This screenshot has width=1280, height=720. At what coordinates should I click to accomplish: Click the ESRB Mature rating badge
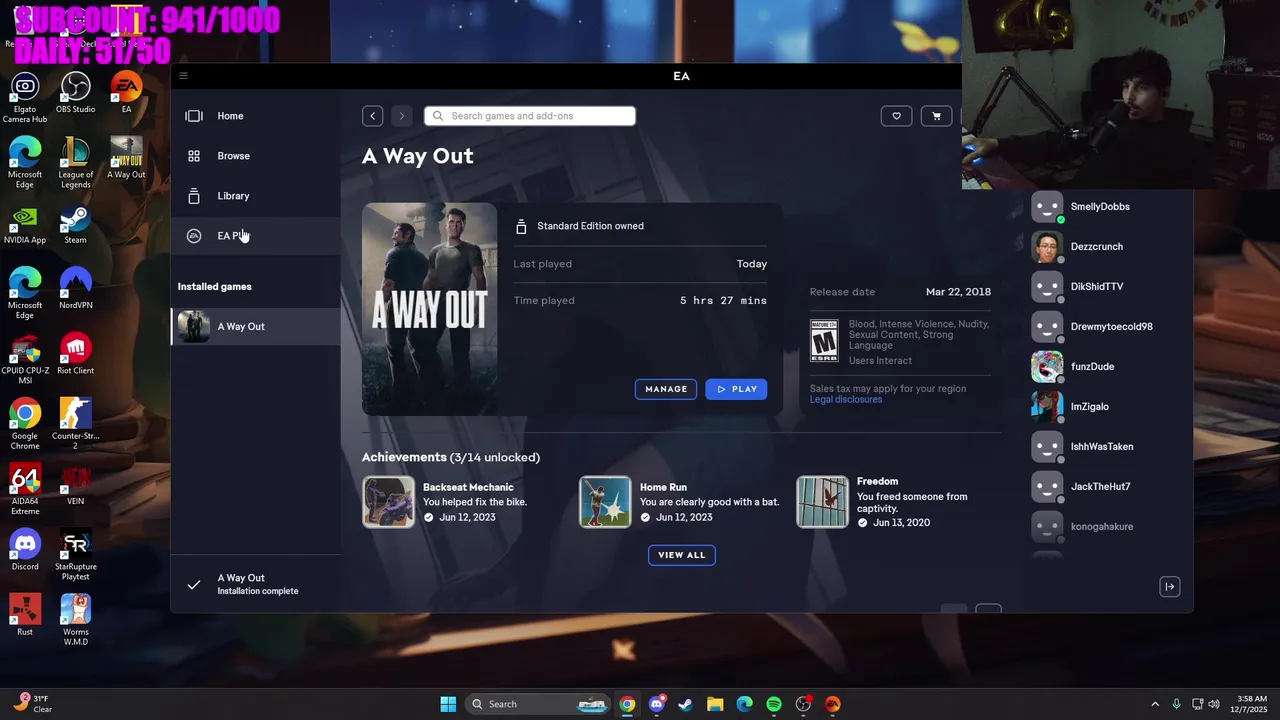point(824,341)
